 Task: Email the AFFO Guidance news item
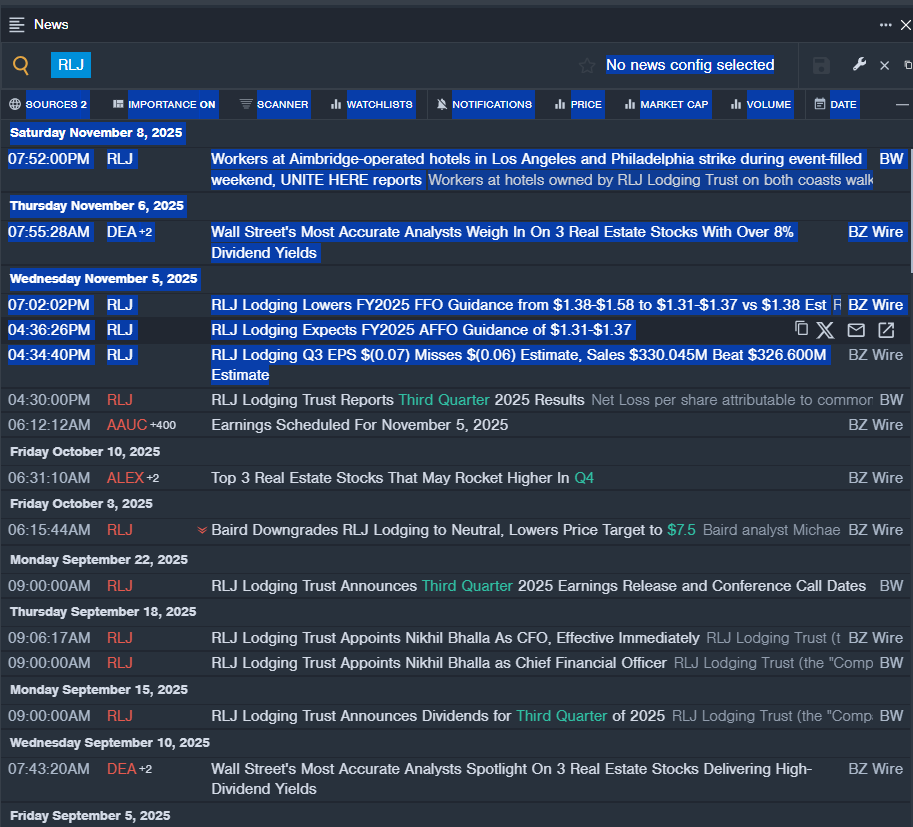(856, 330)
